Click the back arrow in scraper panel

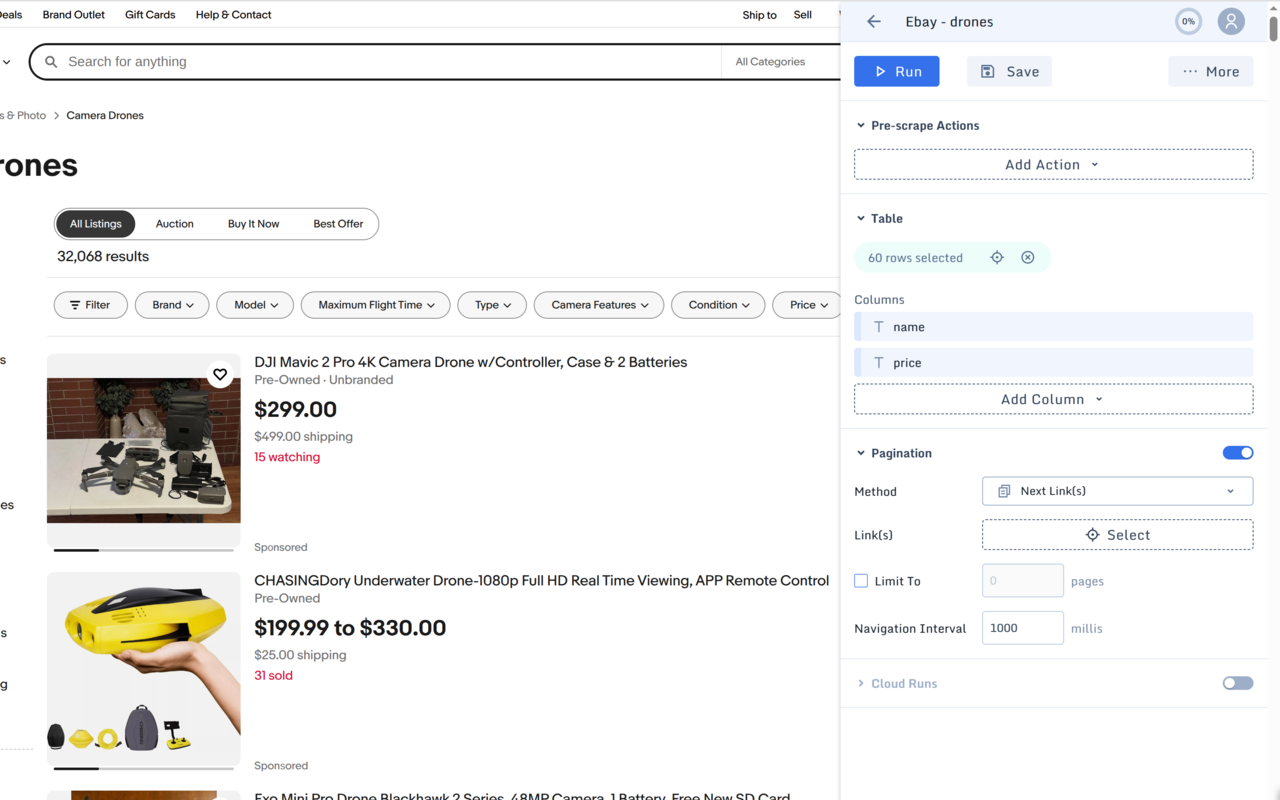[x=874, y=21]
